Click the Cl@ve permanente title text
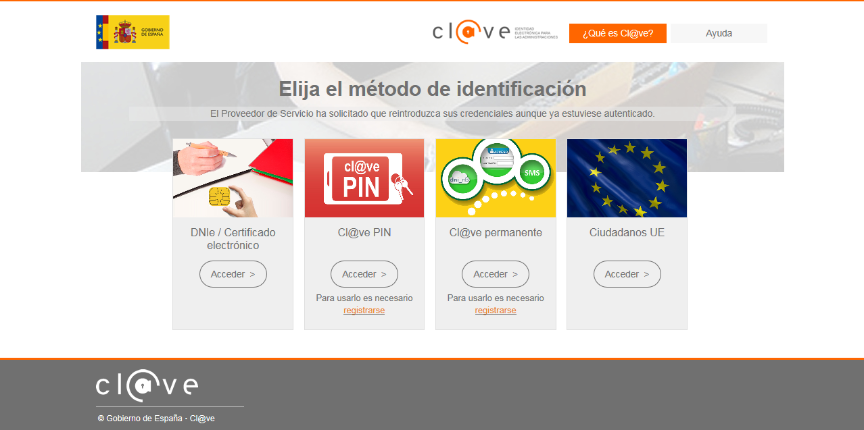 tap(495, 233)
